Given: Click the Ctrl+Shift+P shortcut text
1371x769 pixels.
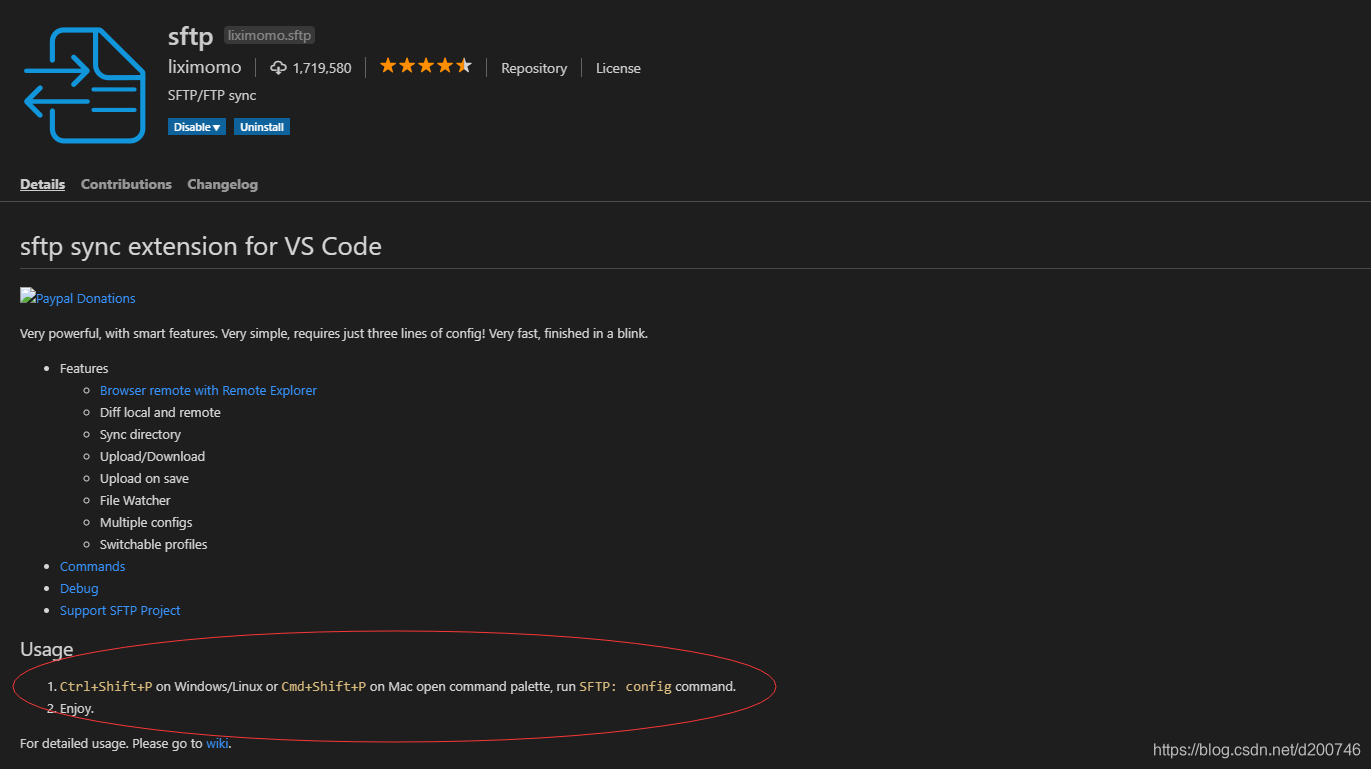Looking at the screenshot, I should (x=106, y=686).
